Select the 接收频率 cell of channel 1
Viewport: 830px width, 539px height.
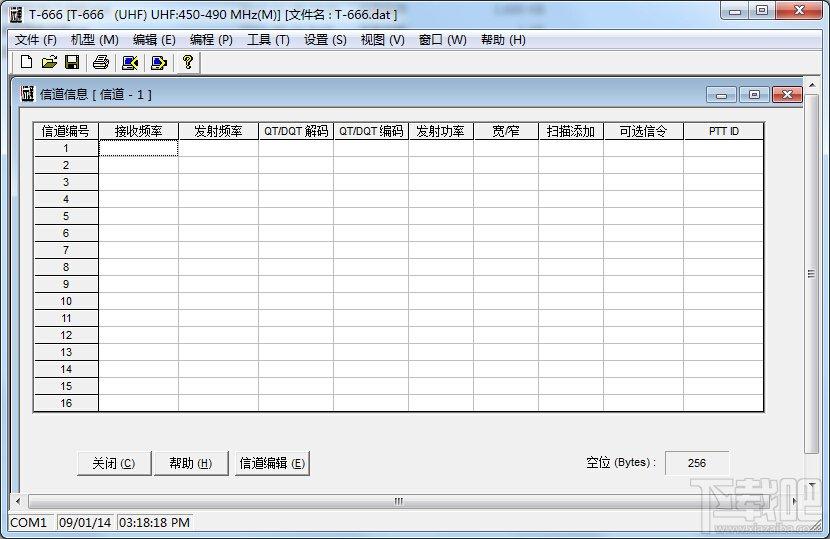pos(138,148)
